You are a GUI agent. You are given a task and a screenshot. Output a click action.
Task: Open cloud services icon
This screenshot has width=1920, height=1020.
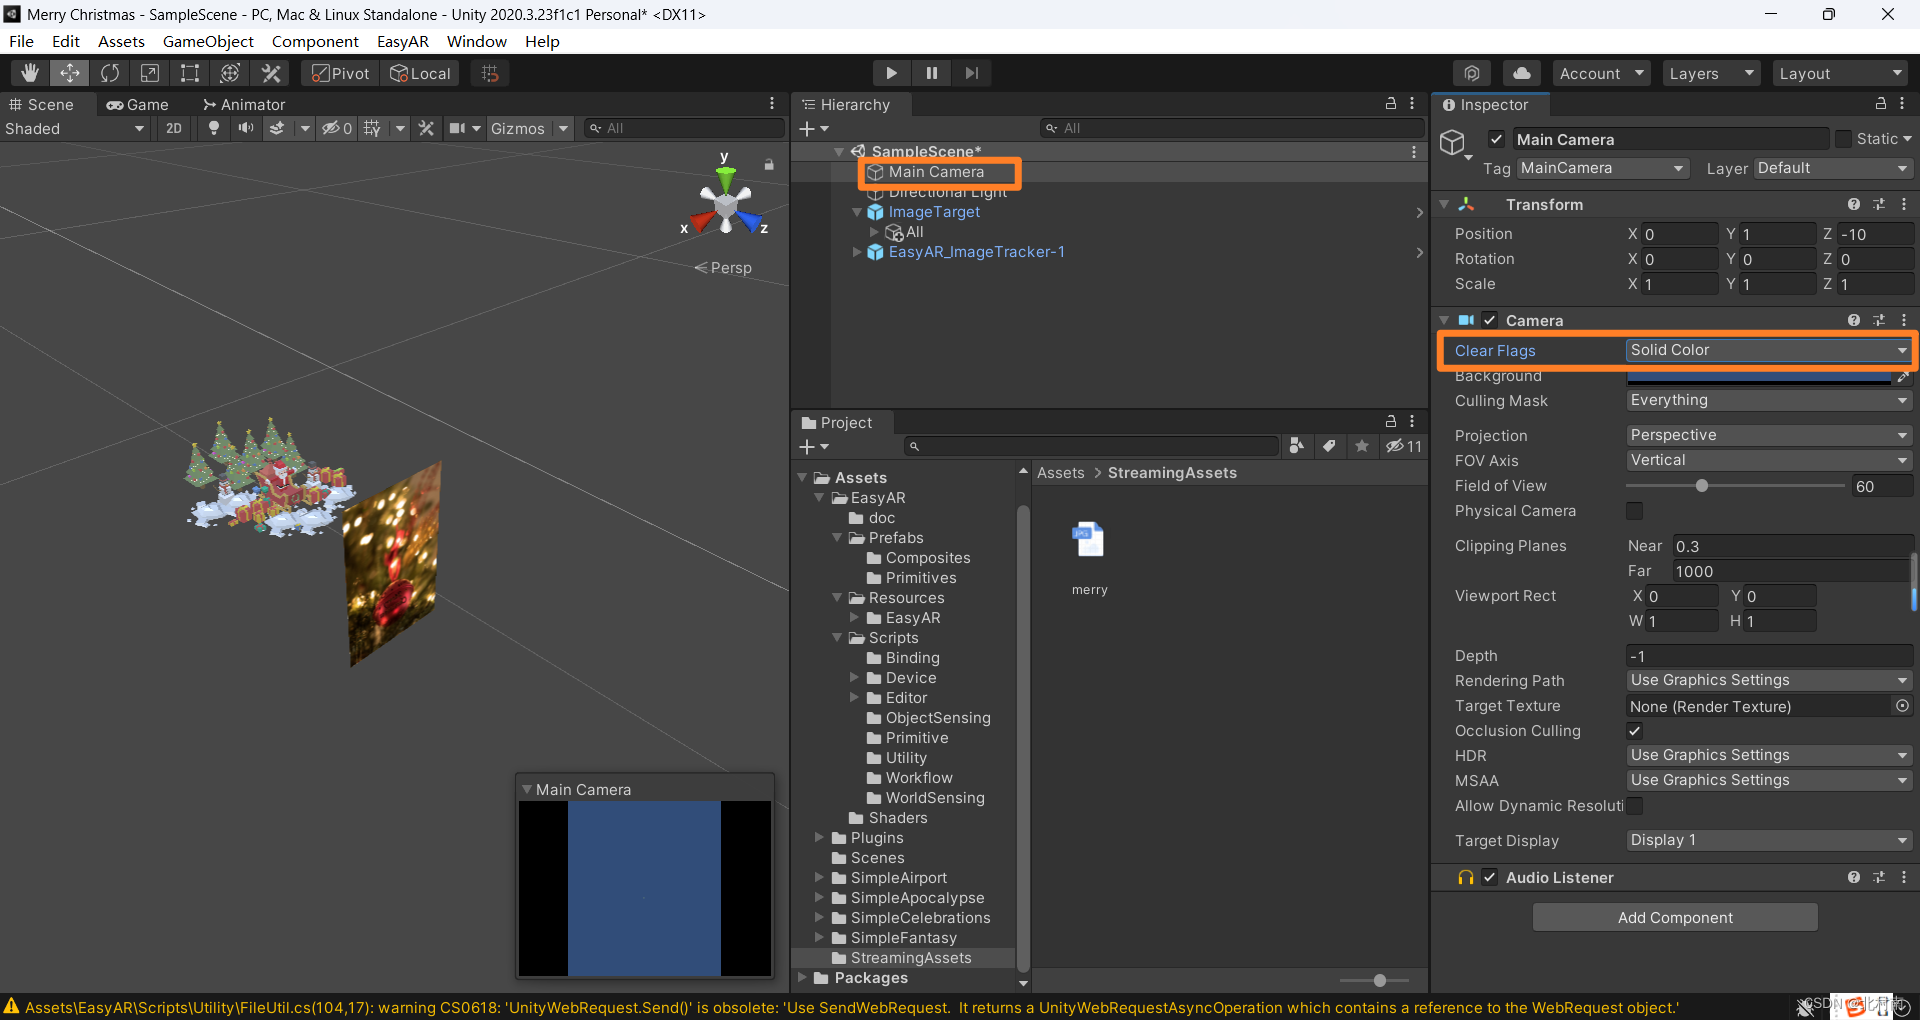pyautogui.click(x=1521, y=73)
